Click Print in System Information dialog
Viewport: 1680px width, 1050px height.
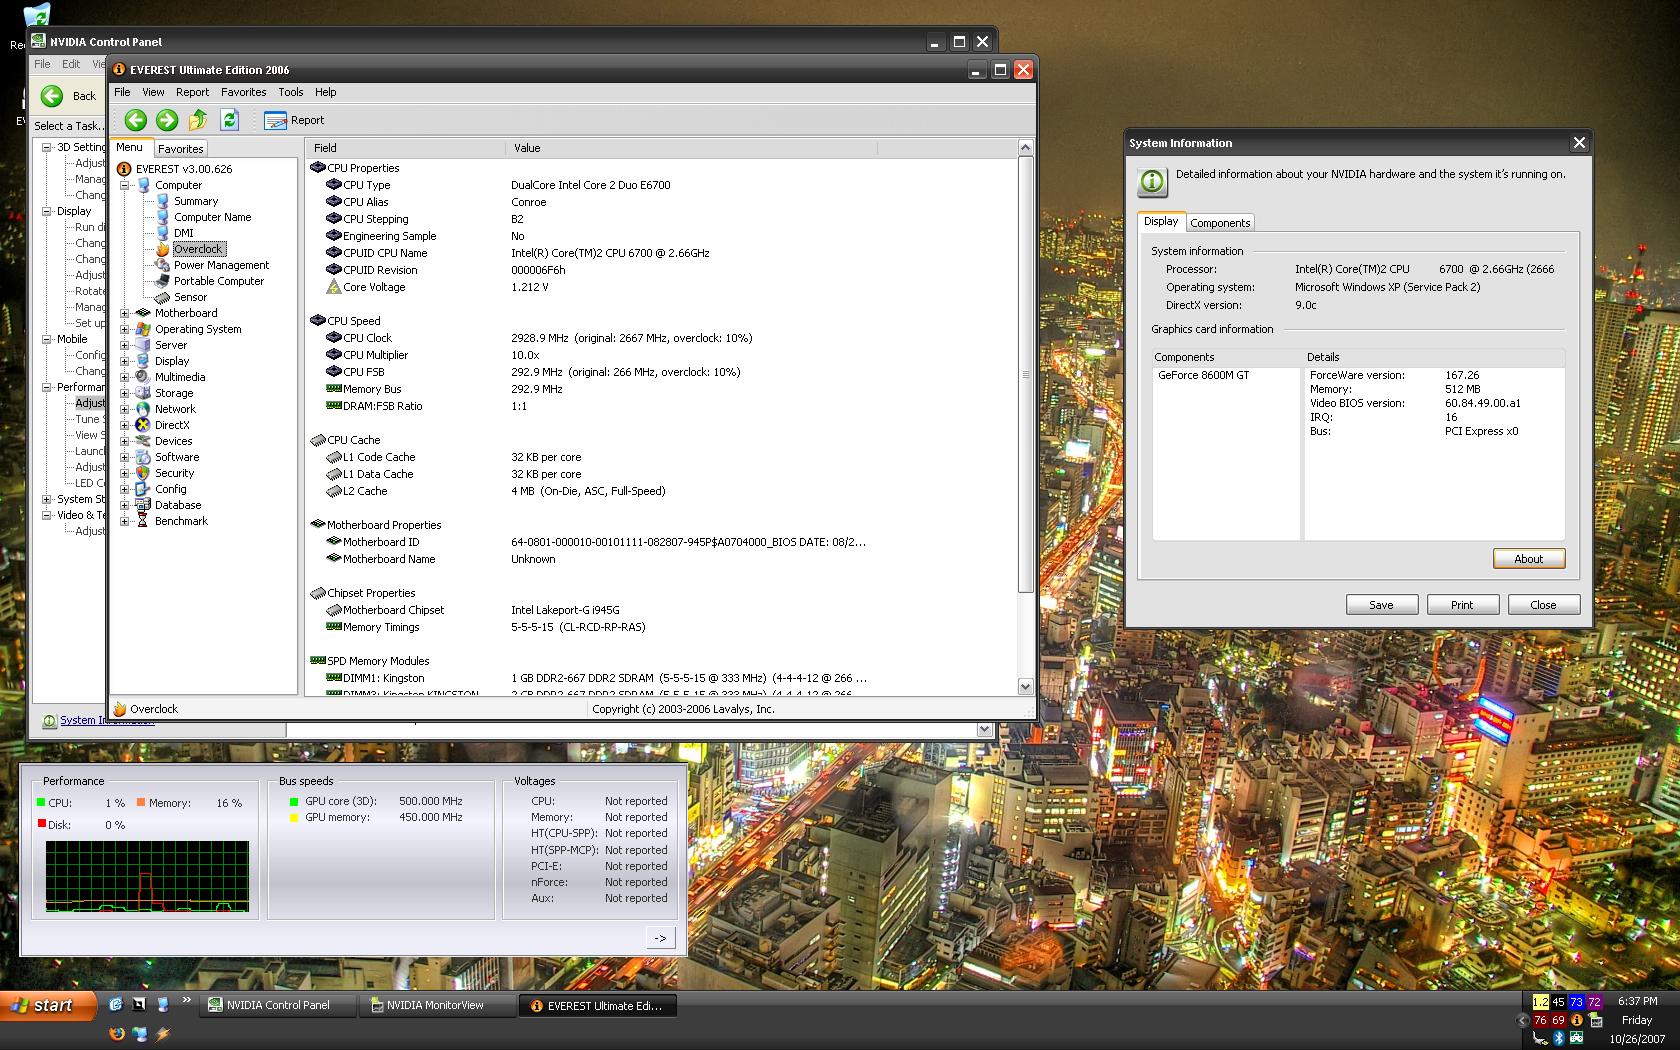pos(1462,605)
